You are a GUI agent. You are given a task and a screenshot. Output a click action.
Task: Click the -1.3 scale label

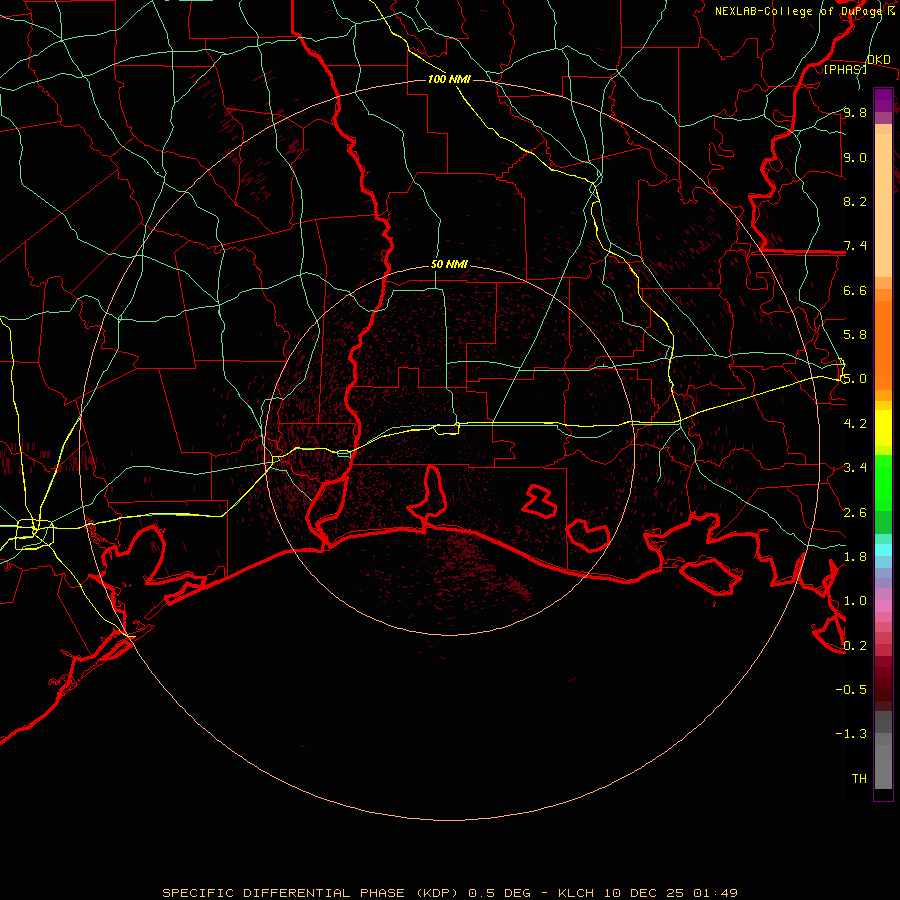click(x=851, y=734)
